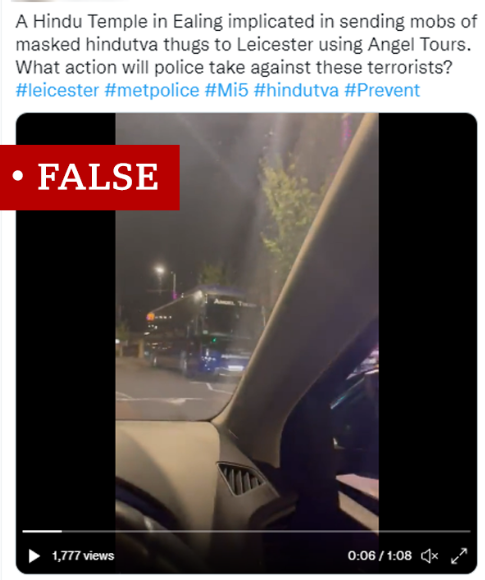Click the red FALSE label
Viewport: 485px width, 580px height.
(x=90, y=177)
